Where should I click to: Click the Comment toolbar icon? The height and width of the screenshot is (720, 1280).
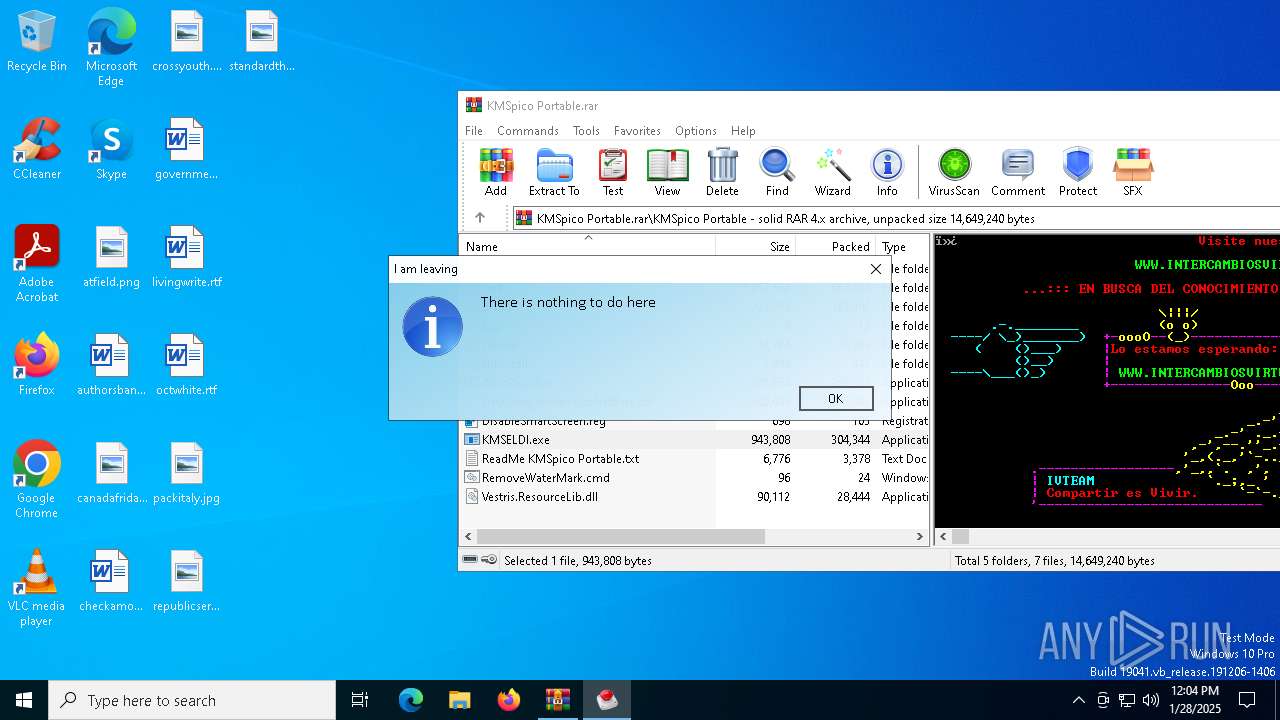click(x=1018, y=172)
